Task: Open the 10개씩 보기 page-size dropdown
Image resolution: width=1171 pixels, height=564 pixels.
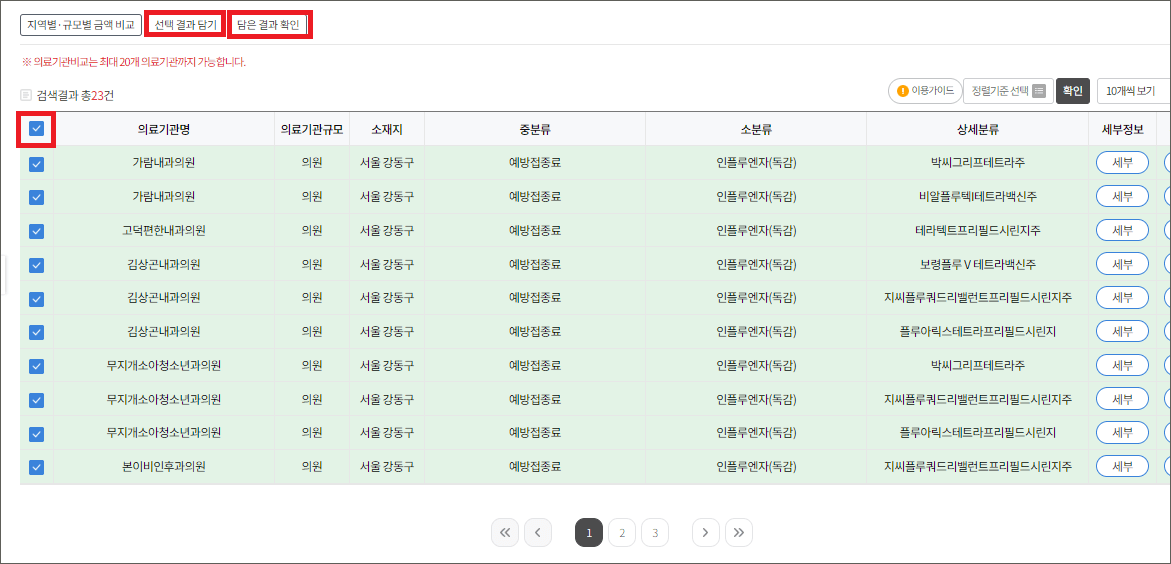Action: click(1134, 91)
